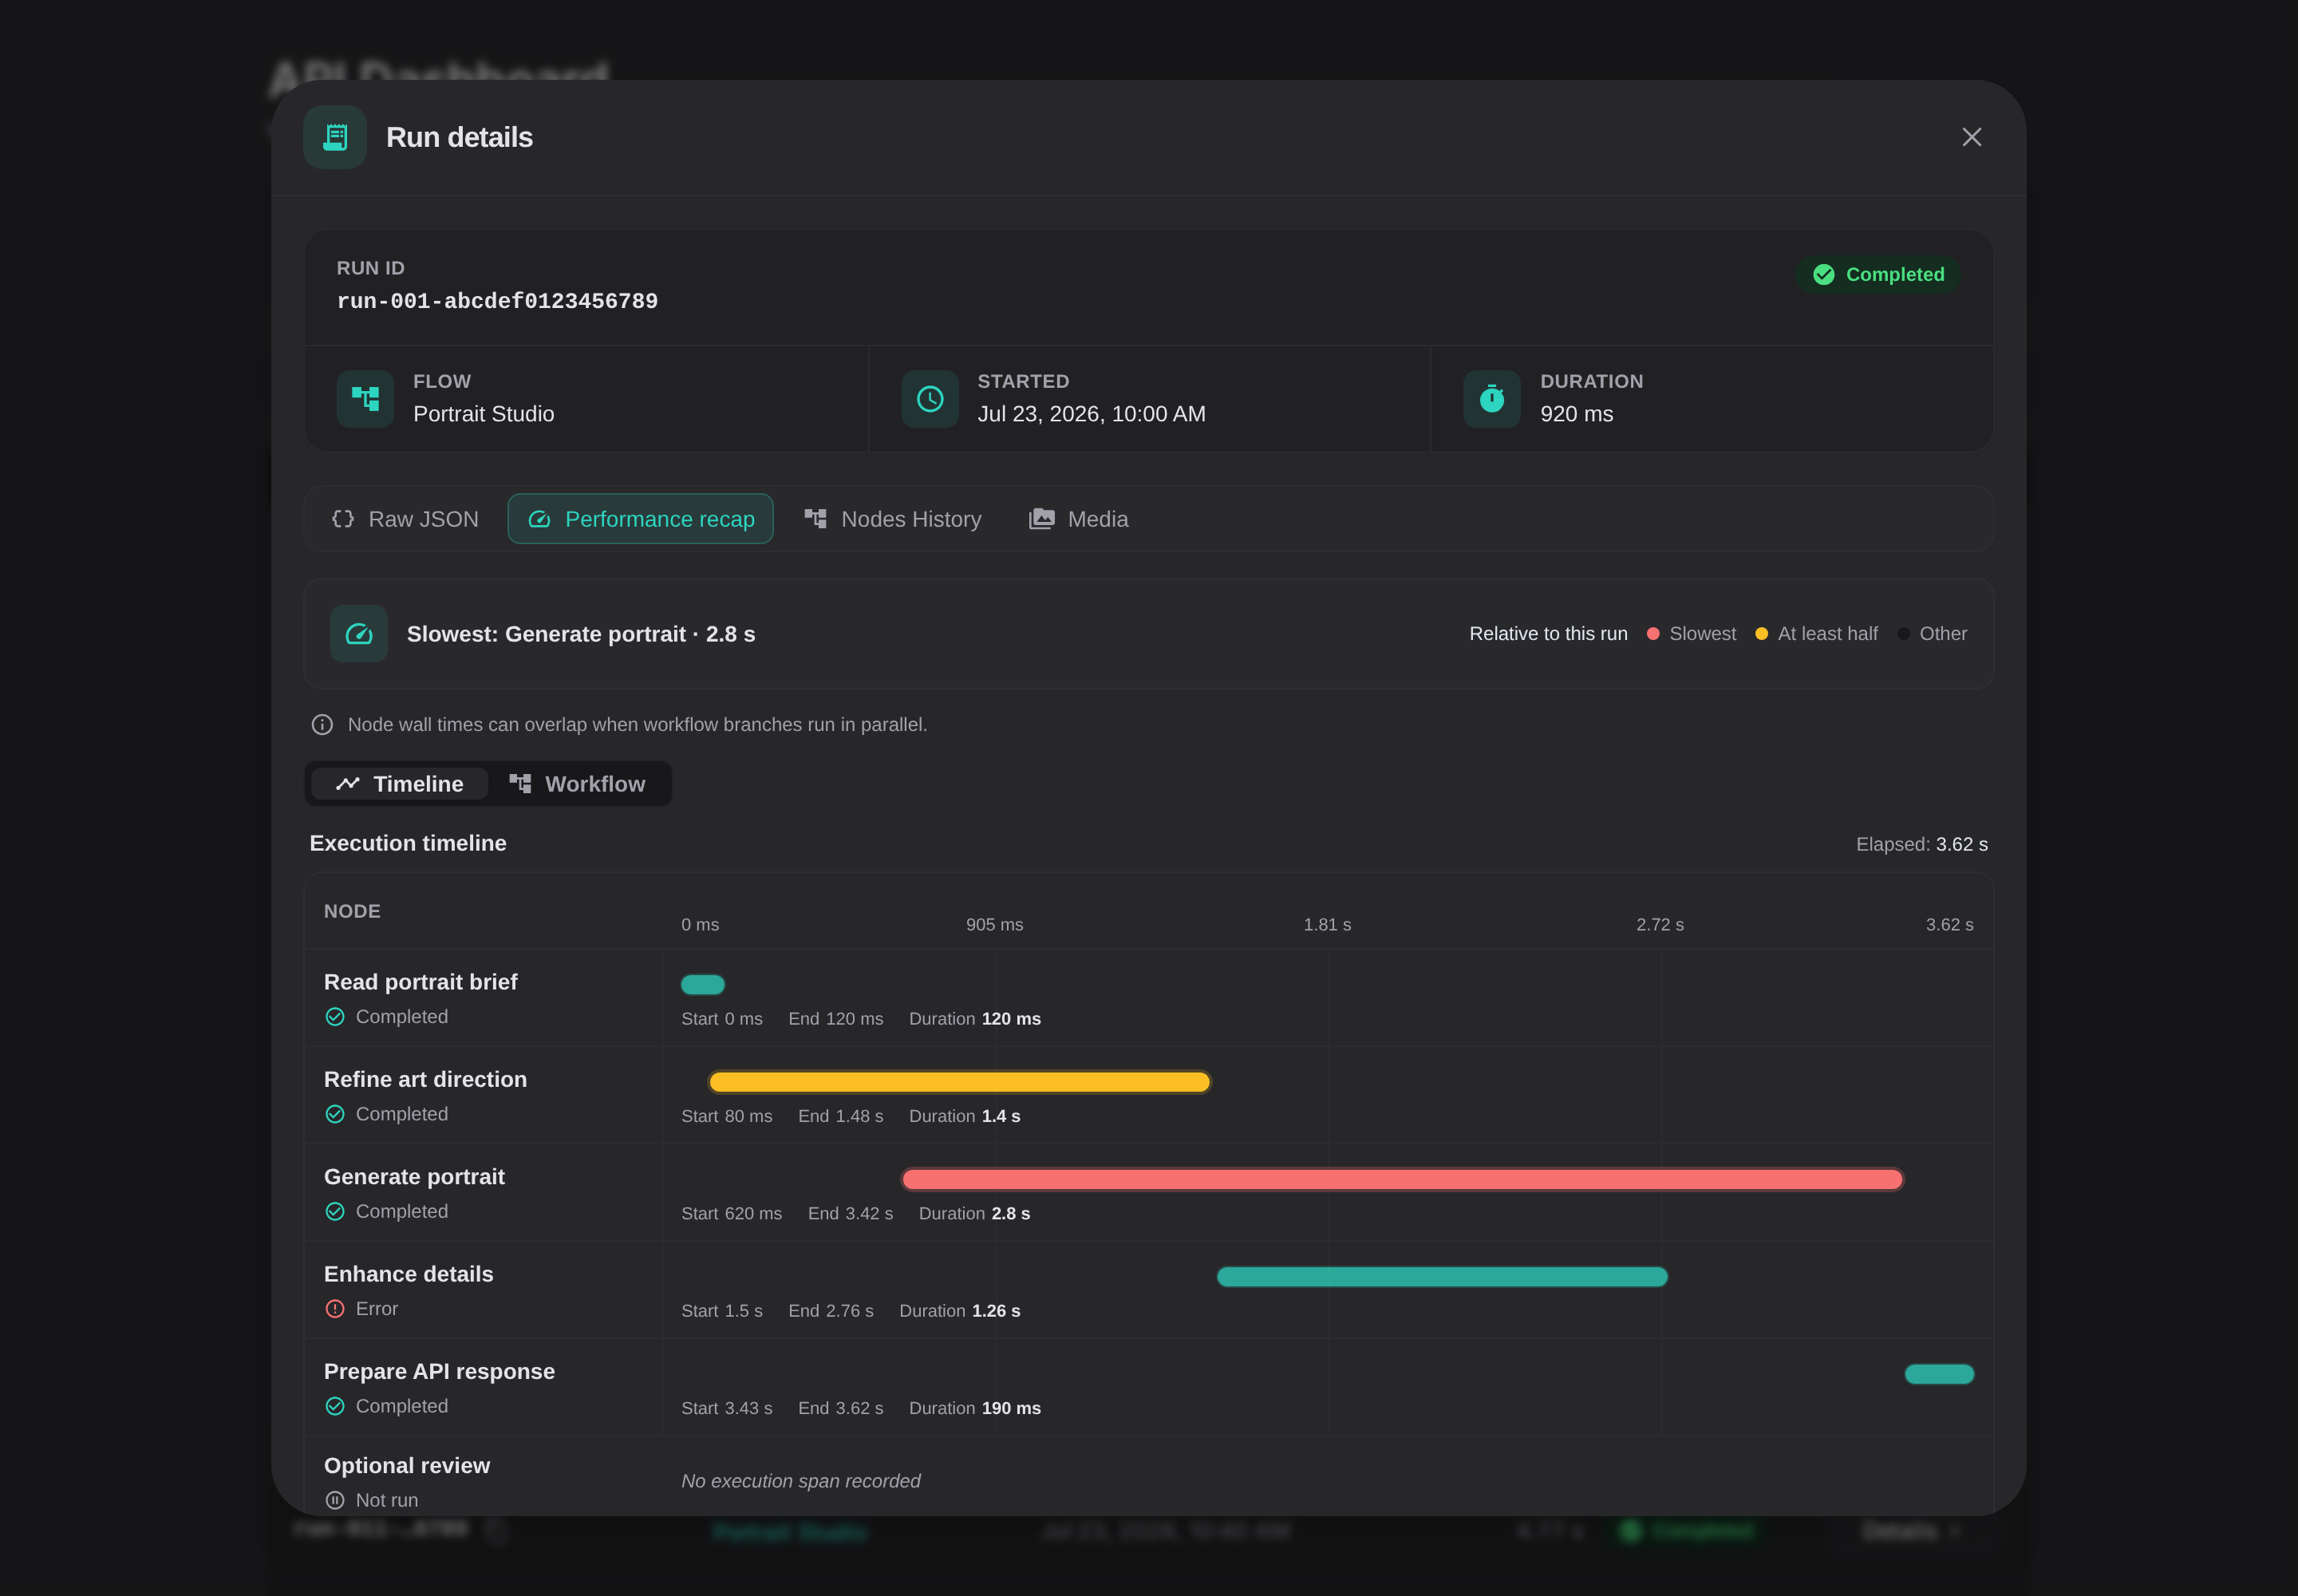
Task: Click the Performance recap gauge icon in tab
Action: pos(539,519)
